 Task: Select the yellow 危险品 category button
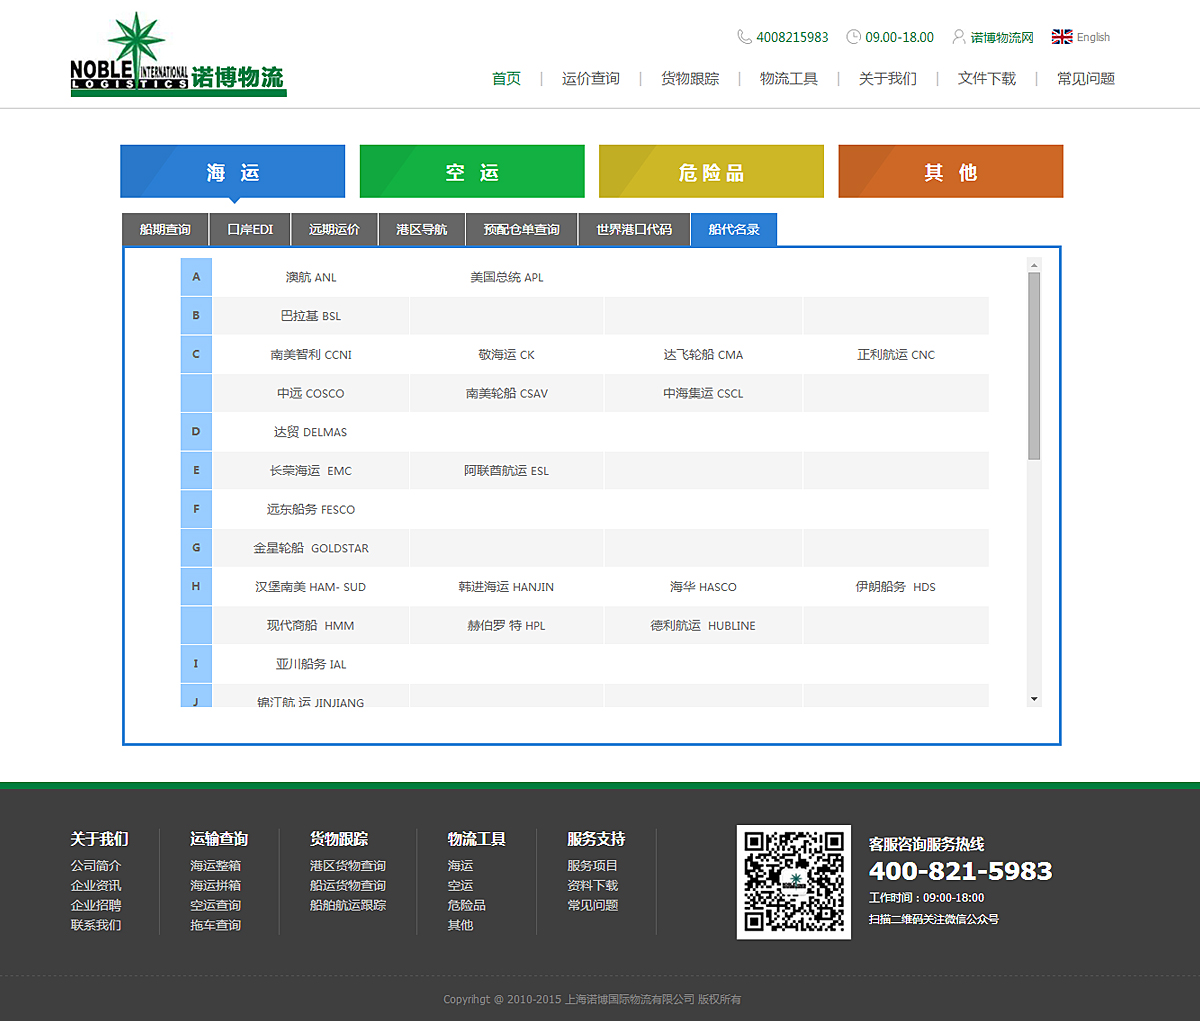pyautogui.click(x=711, y=171)
